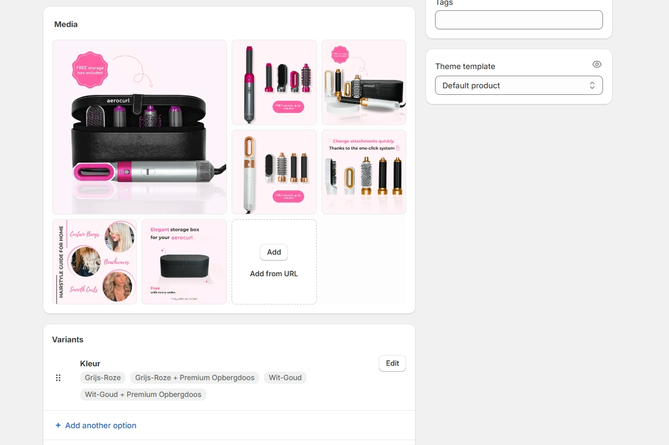Click the Wit-Goud + Premium Opbergdoos tag
Viewport: 669px width, 445px height.
pos(143,394)
